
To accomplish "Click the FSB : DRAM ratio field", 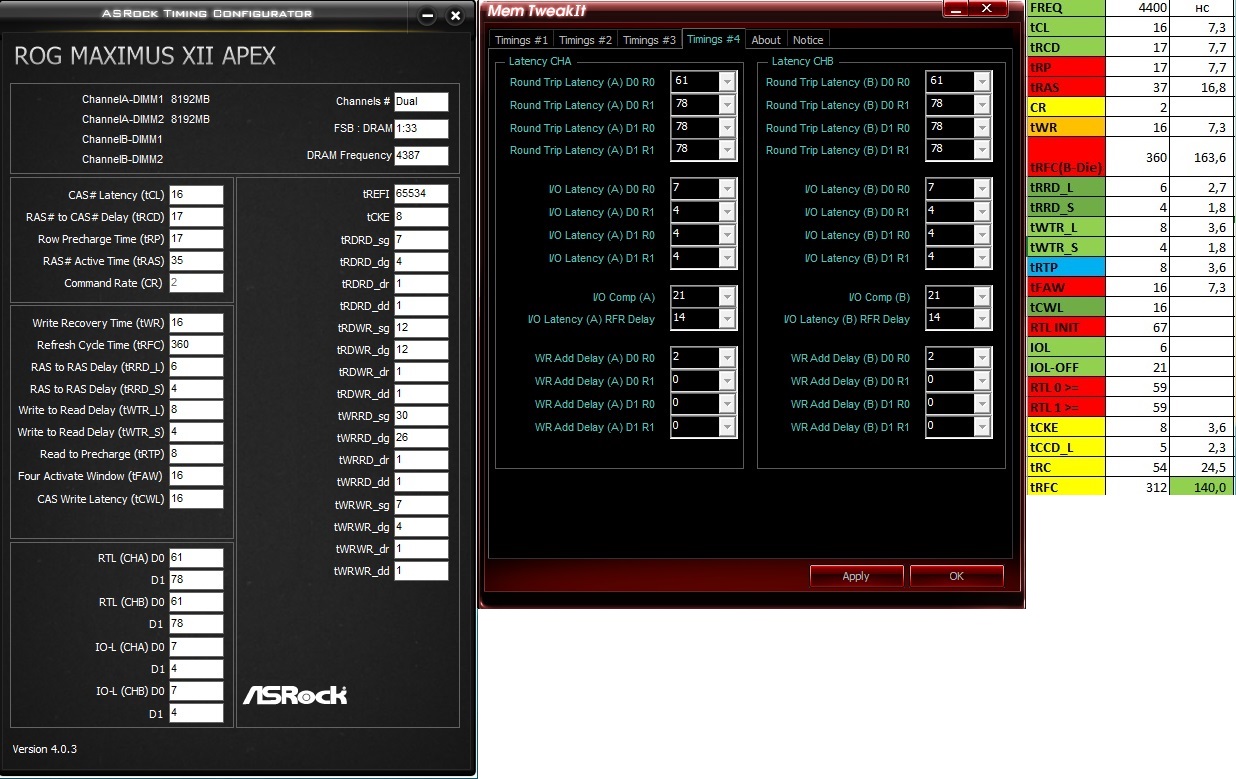I will 421,128.
